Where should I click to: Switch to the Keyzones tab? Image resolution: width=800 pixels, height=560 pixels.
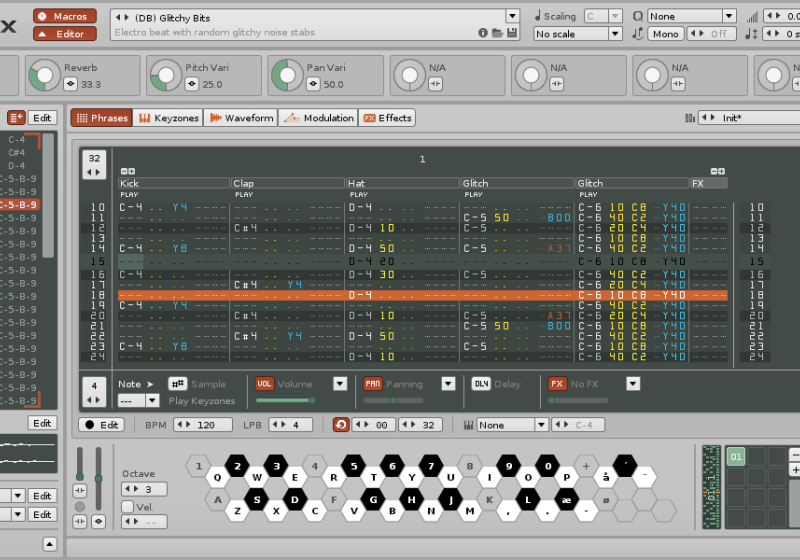pos(168,118)
